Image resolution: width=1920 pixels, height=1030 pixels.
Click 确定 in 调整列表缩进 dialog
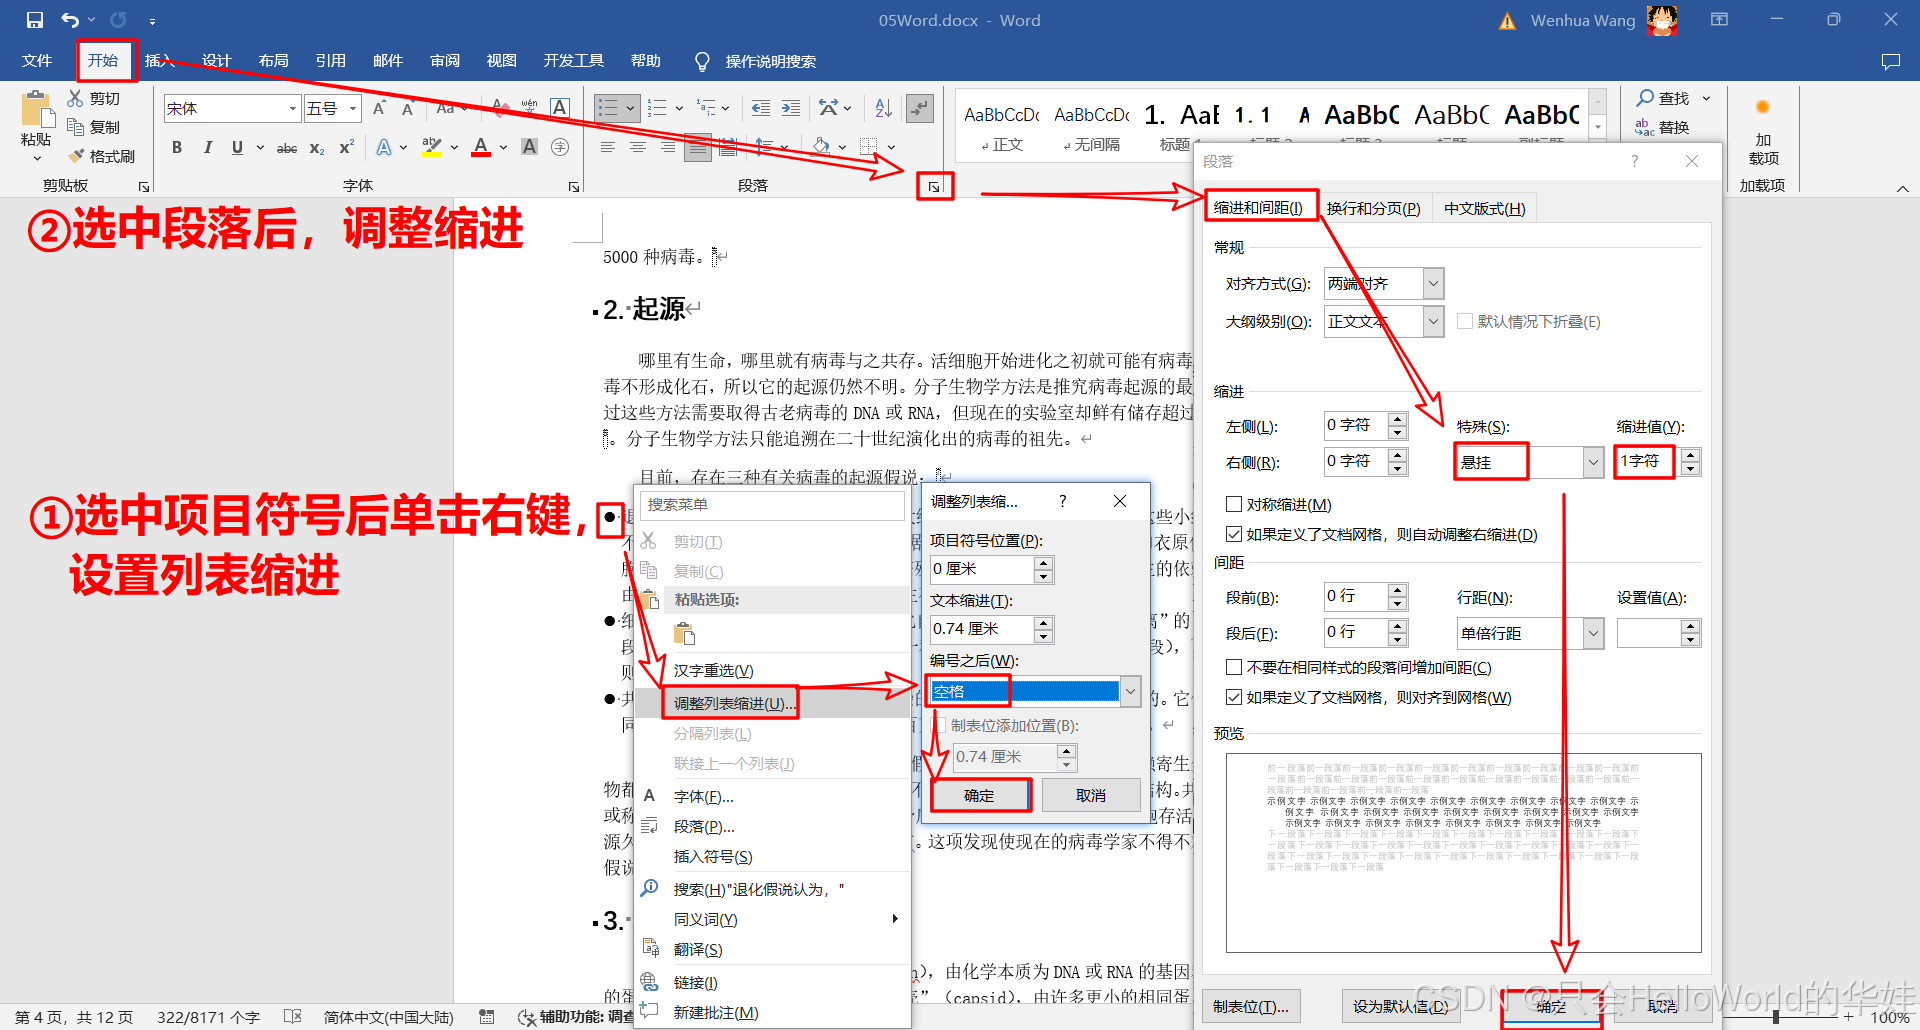point(979,795)
